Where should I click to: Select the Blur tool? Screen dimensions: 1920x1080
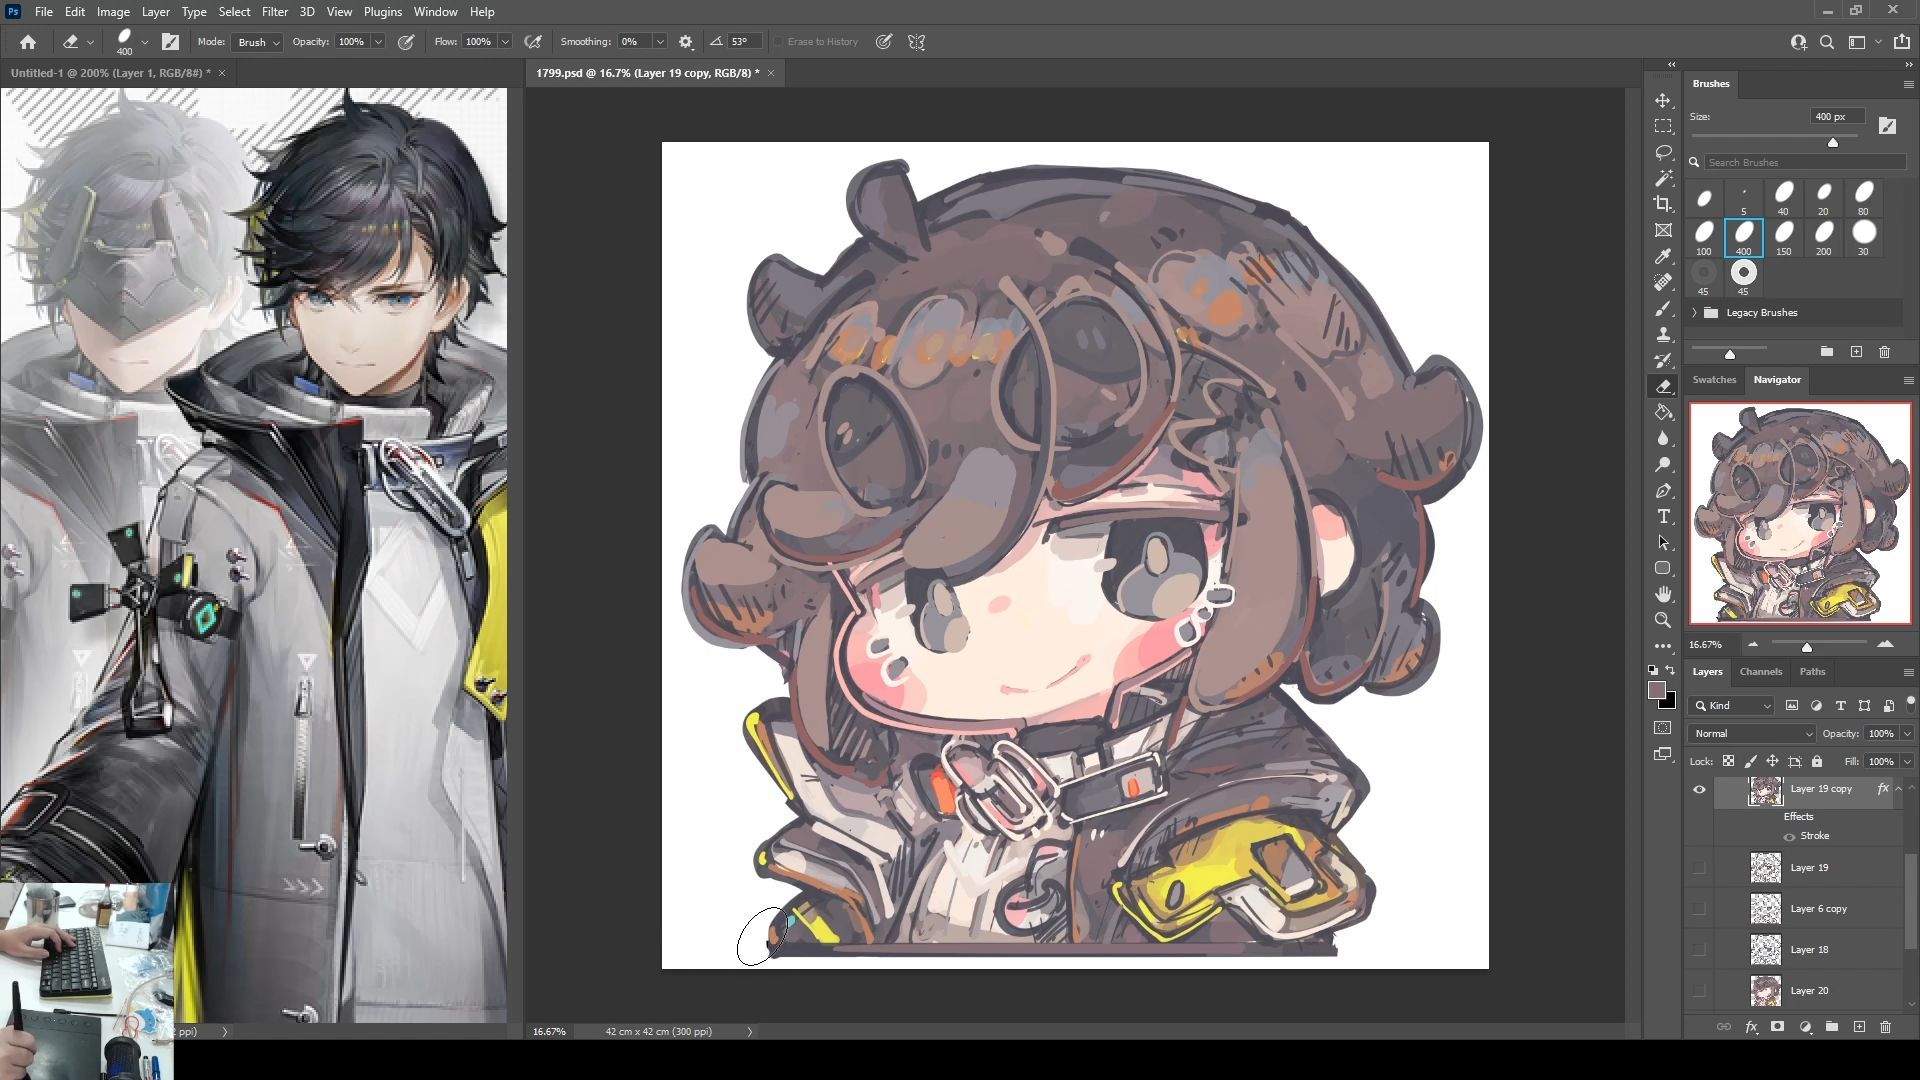click(1663, 438)
